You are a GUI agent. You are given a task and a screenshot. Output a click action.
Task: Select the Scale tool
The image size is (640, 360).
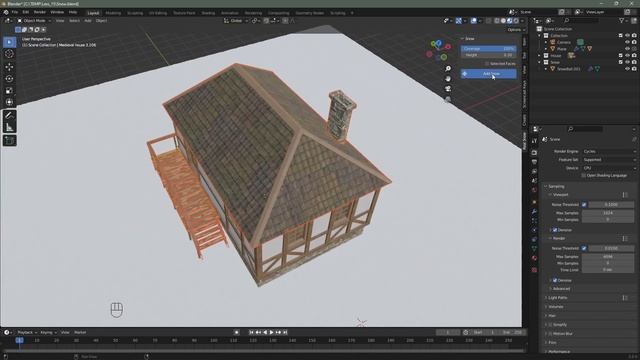tap(9, 90)
